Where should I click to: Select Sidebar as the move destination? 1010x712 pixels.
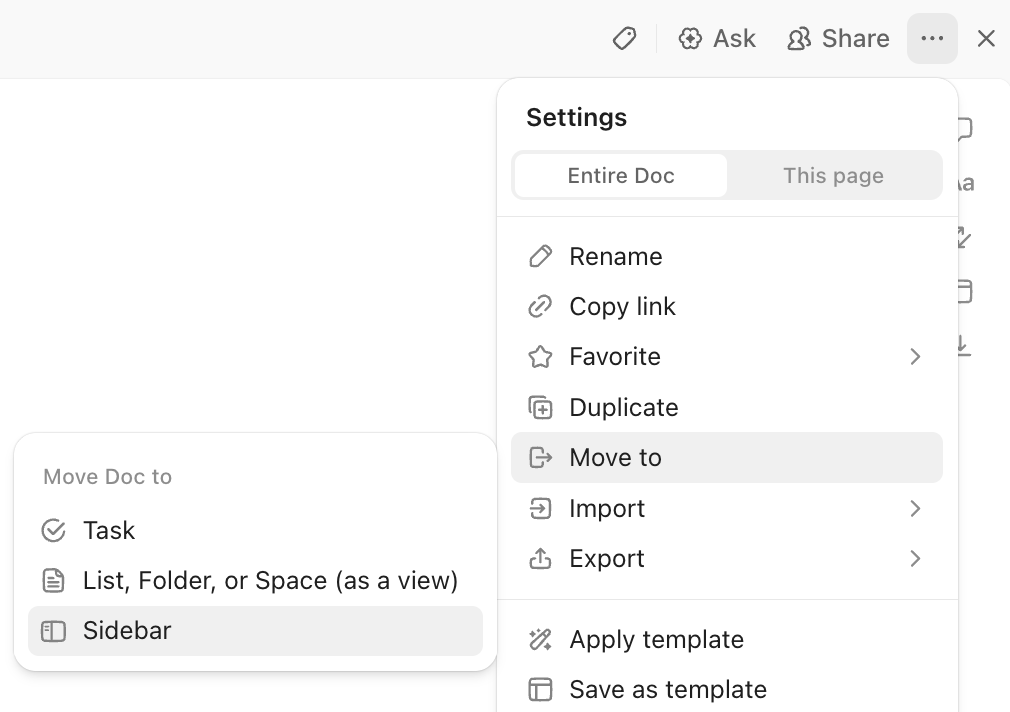coord(127,631)
